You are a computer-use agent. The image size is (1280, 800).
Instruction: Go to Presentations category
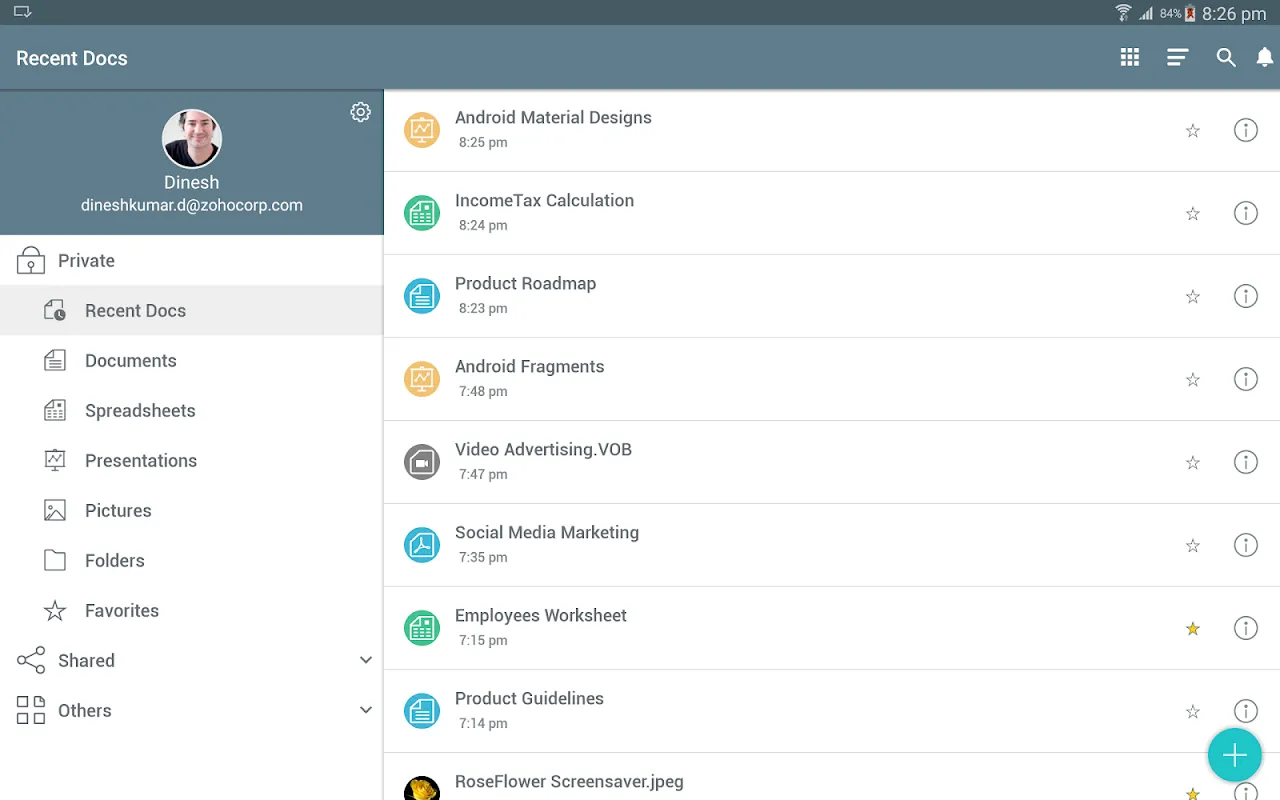141,461
